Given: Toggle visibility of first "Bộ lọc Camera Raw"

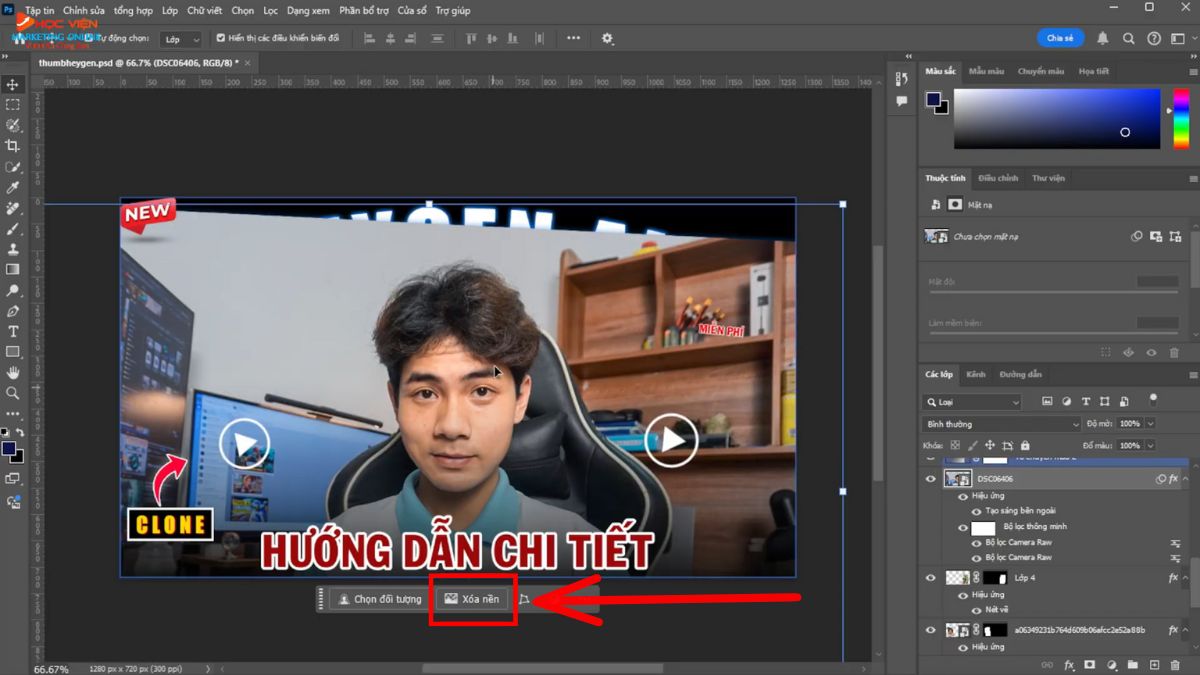Looking at the screenshot, I should 977,542.
